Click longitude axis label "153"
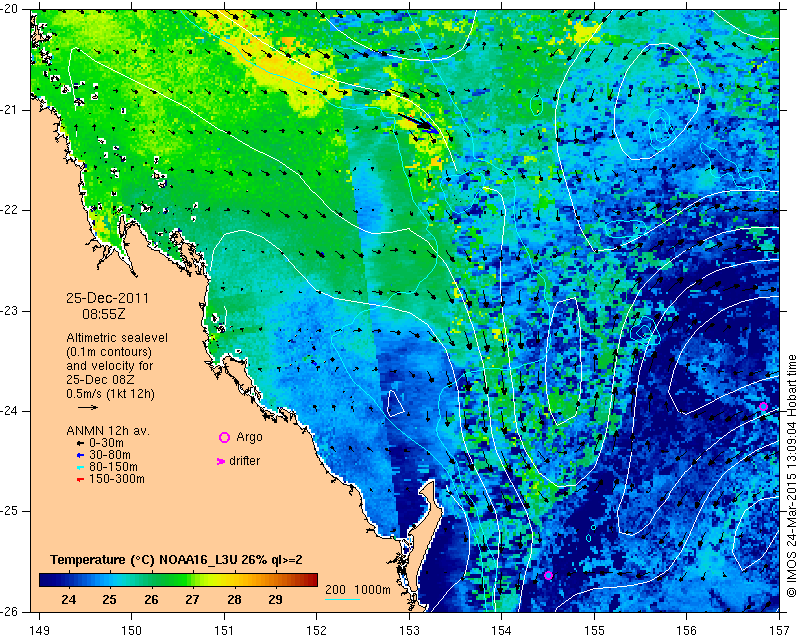 tap(409, 631)
